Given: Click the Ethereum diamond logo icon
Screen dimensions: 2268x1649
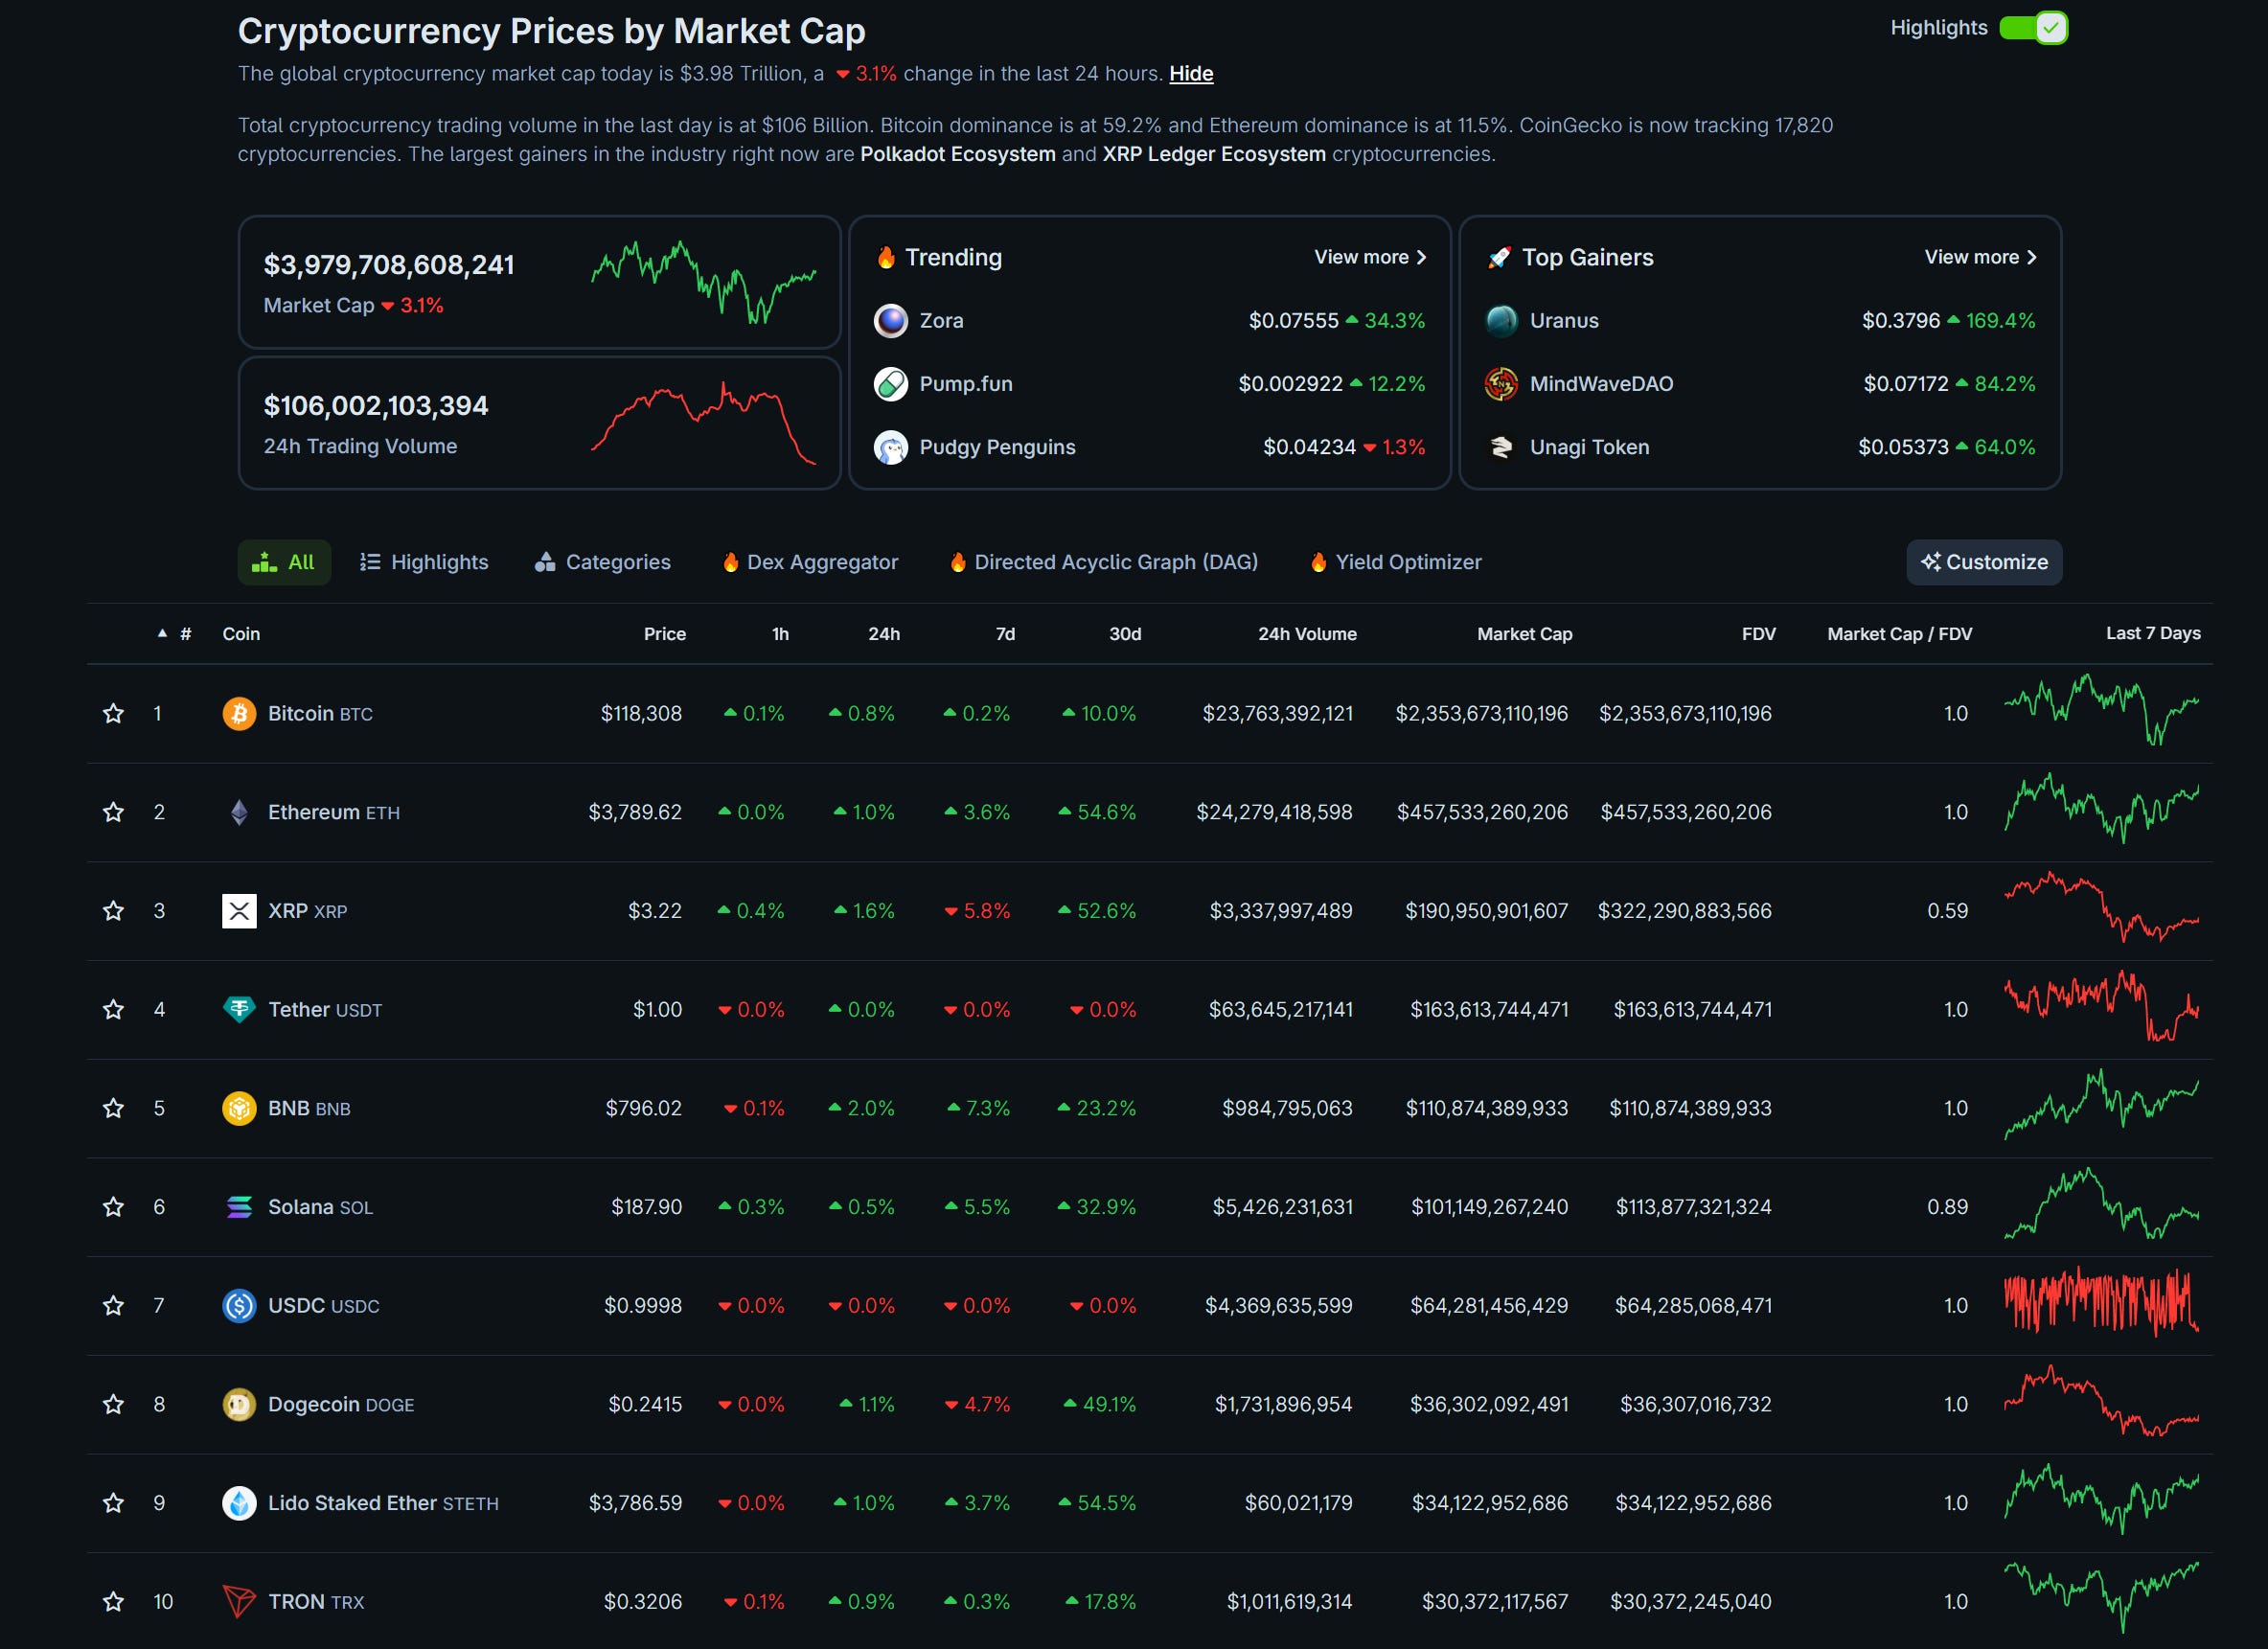Looking at the screenshot, I should tap(239, 812).
